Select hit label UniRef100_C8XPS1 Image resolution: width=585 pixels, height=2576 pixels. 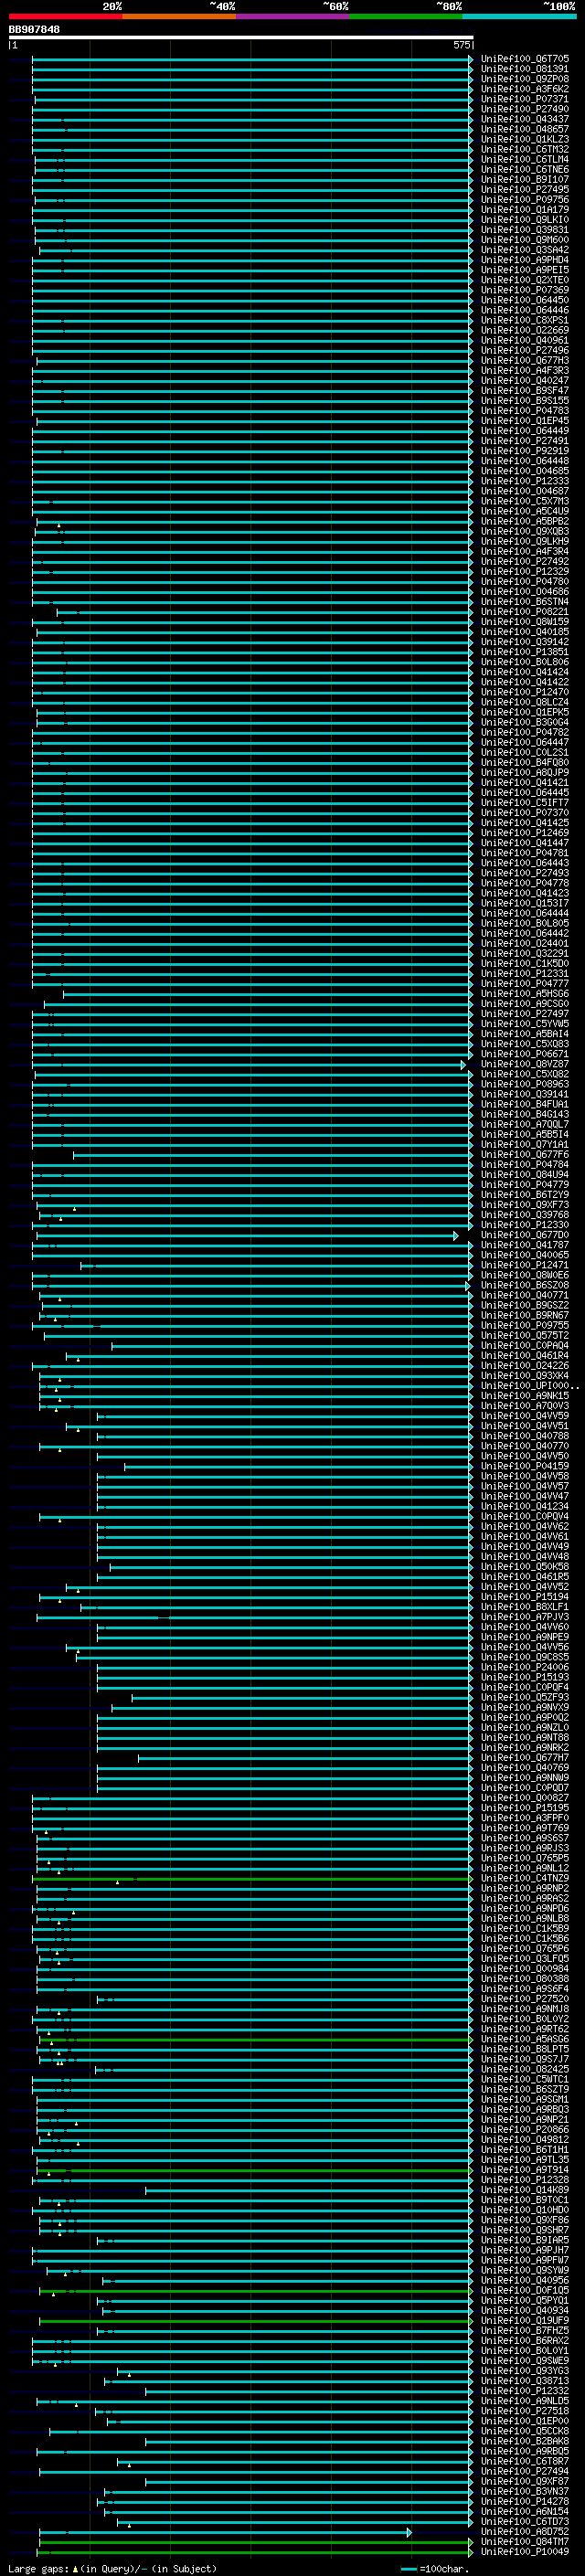point(525,320)
